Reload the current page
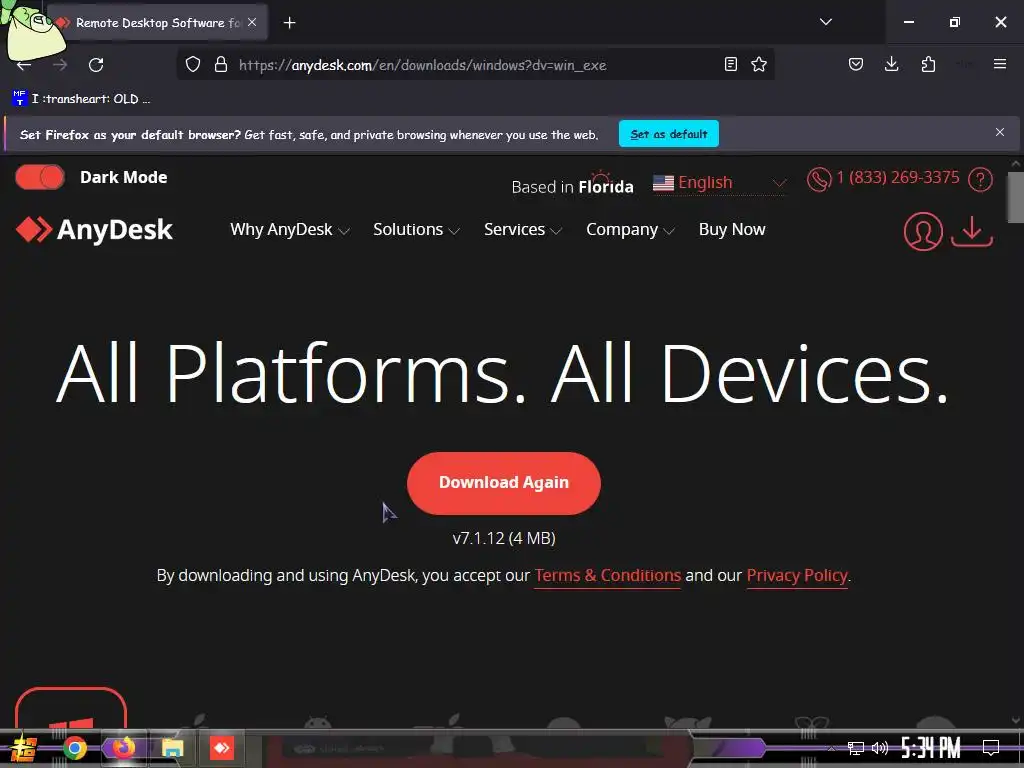The height and width of the screenshot is (768, 1024). [x=96, y=65]
